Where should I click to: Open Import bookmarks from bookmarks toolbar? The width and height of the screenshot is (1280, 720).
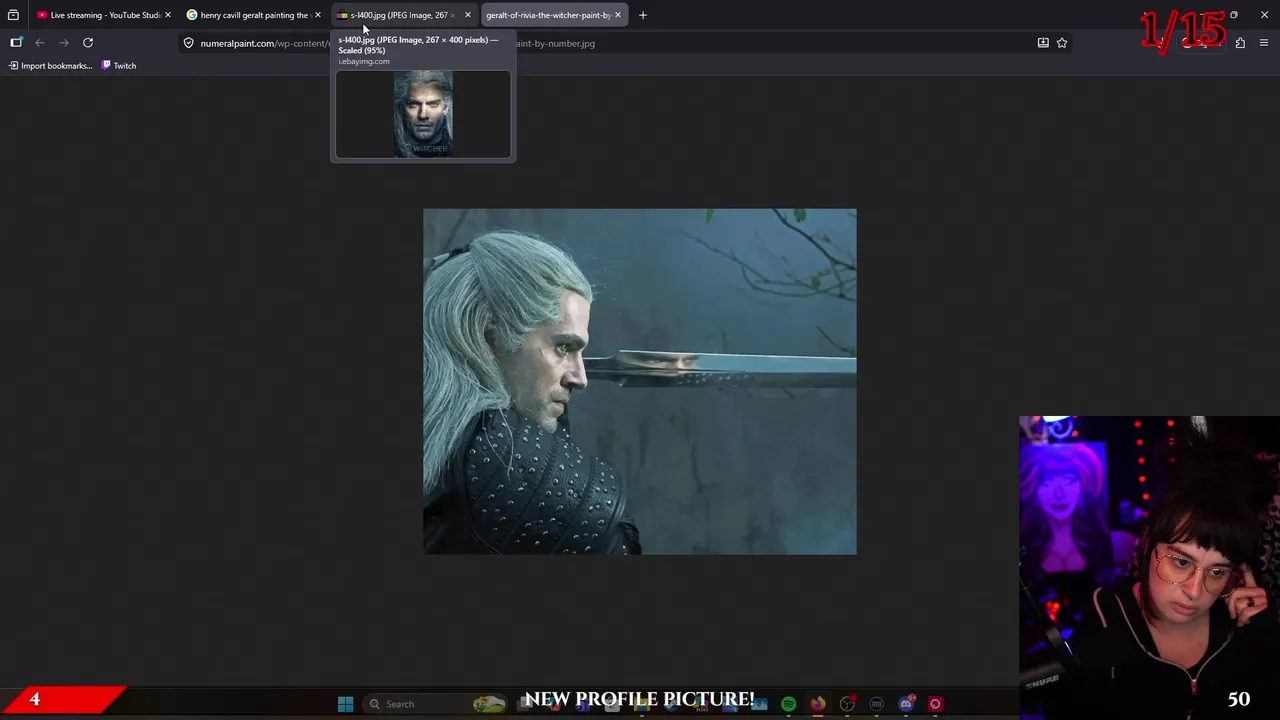pyautogui.click(x=50, y=66)
